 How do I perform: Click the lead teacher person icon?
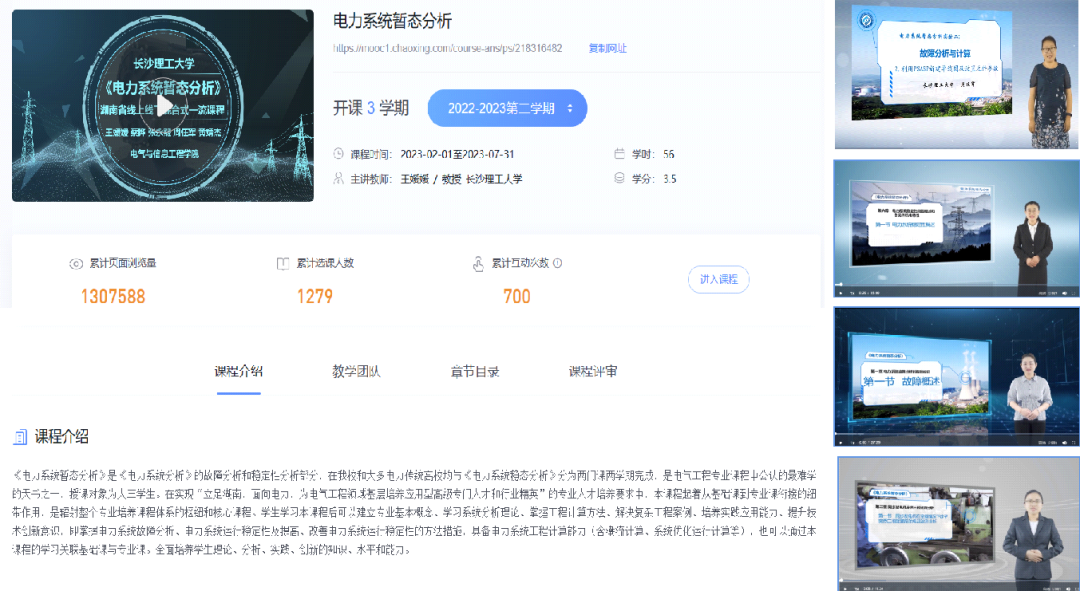(338, 178)
